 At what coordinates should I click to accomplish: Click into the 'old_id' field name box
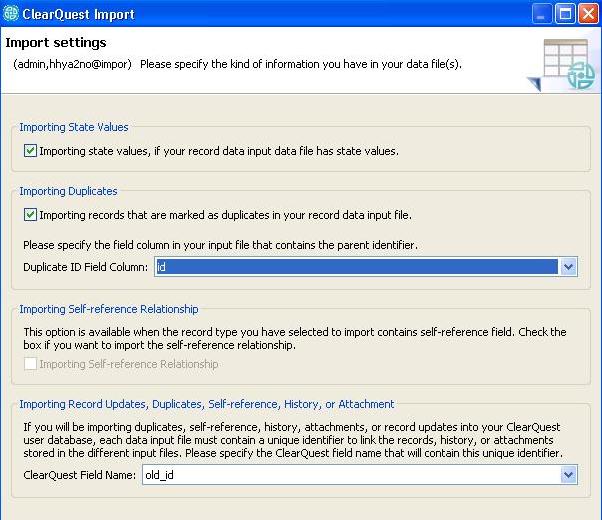tap(350, 475)
